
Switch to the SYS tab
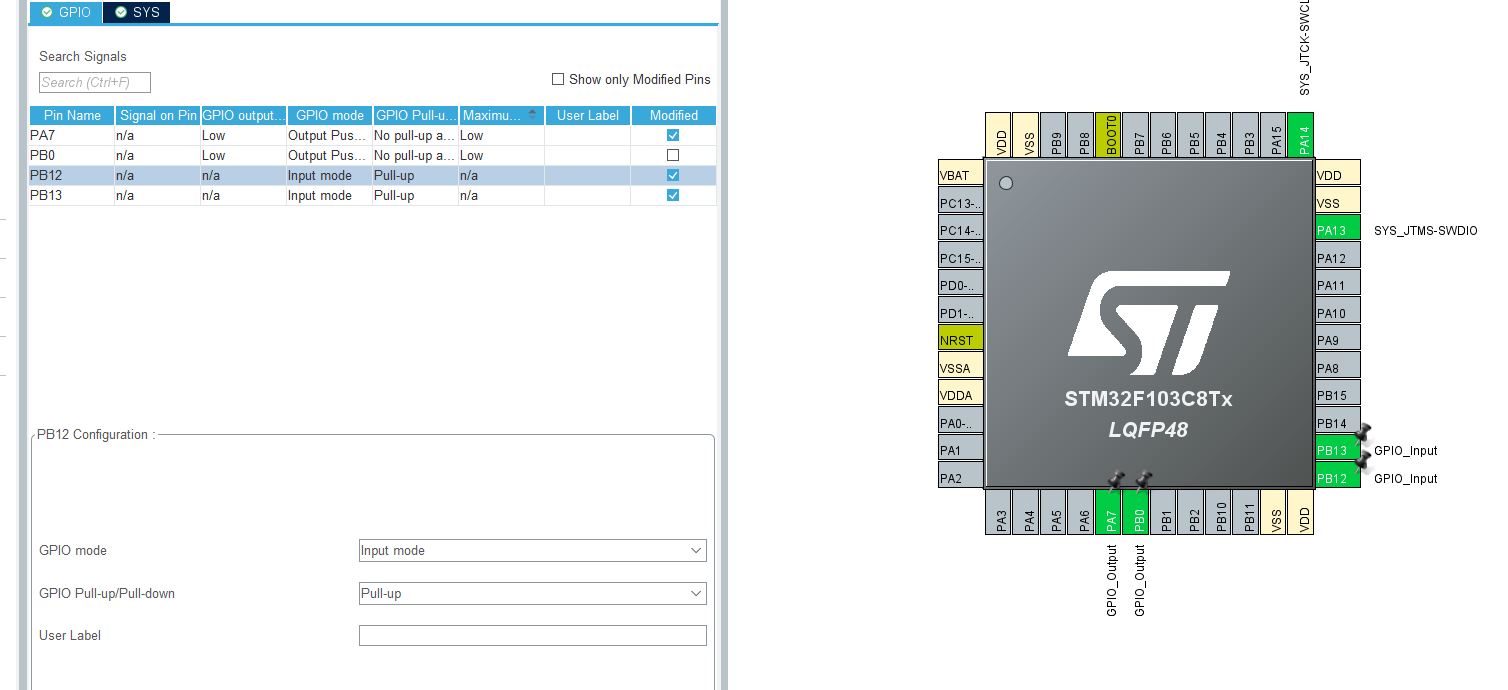(136, 12)
